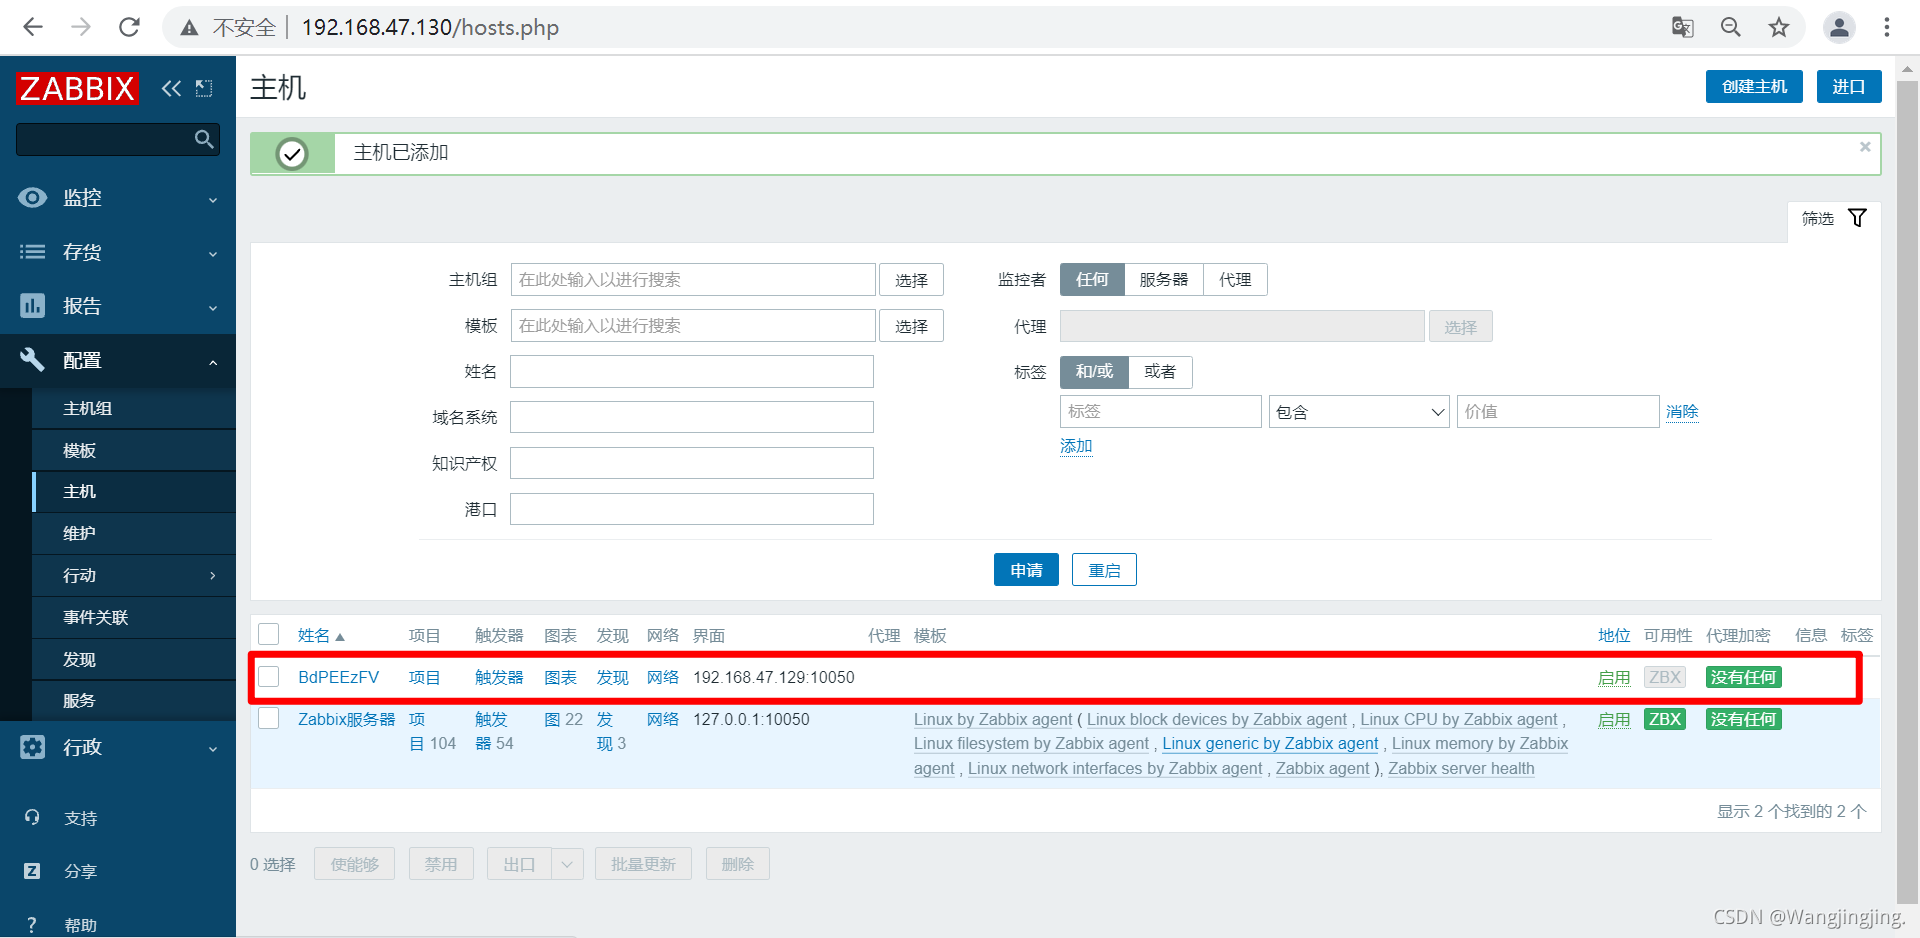This screenshot has height=938, width=1920.
Task: Open the browser three-dot menu
Action: [x=1887, y=27]
